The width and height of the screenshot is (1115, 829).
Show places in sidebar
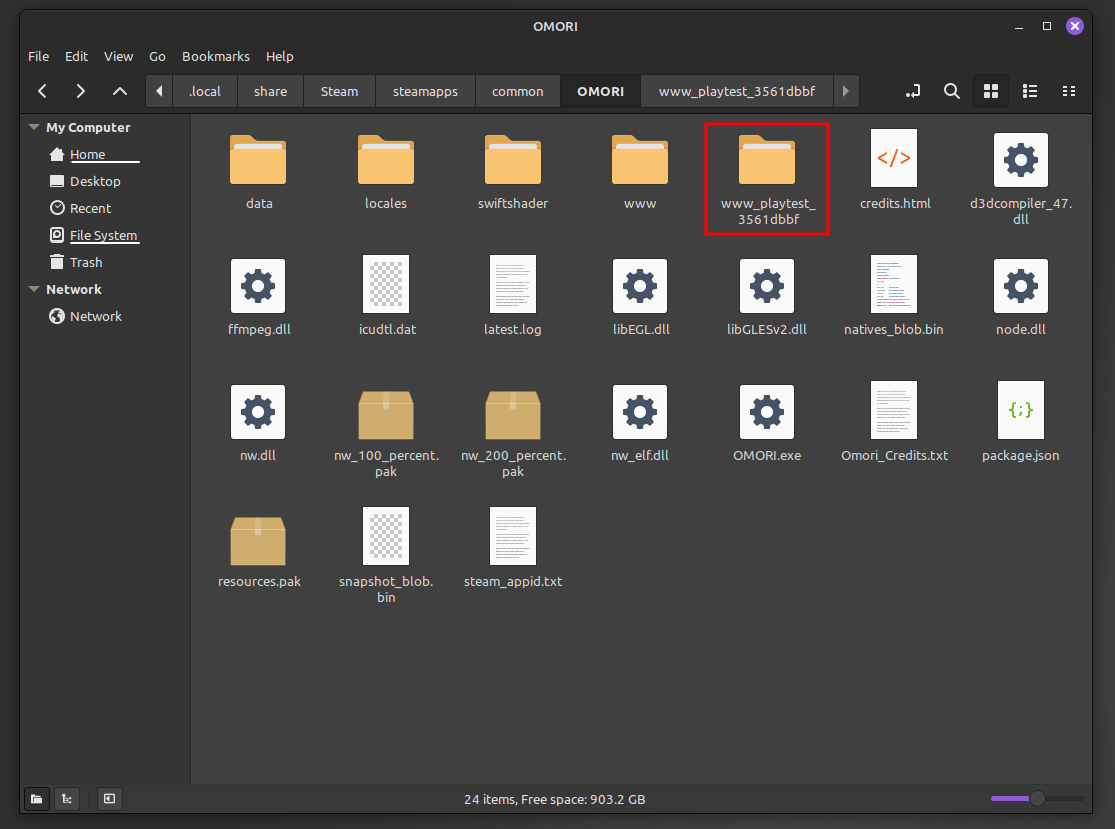[36, 798]
